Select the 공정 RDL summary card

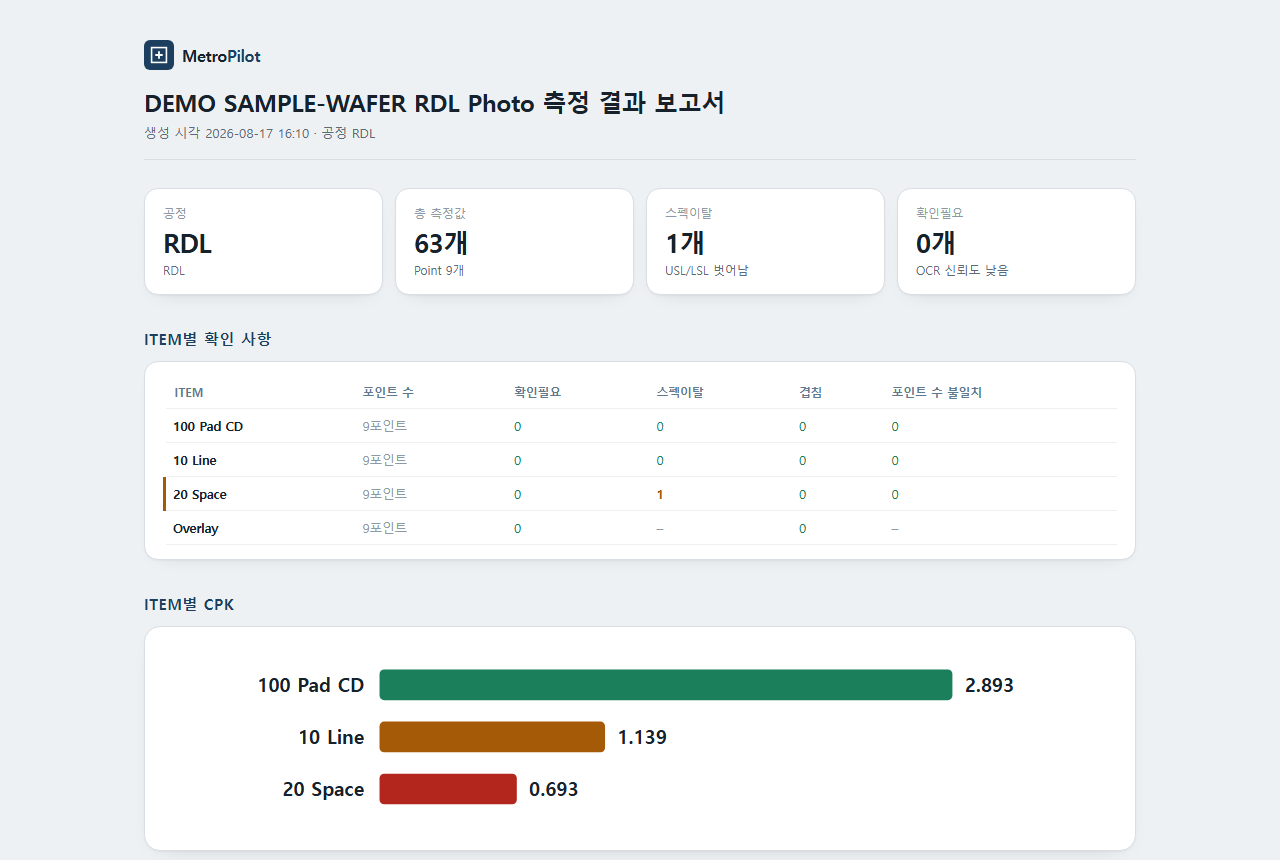tap(263, 242)
